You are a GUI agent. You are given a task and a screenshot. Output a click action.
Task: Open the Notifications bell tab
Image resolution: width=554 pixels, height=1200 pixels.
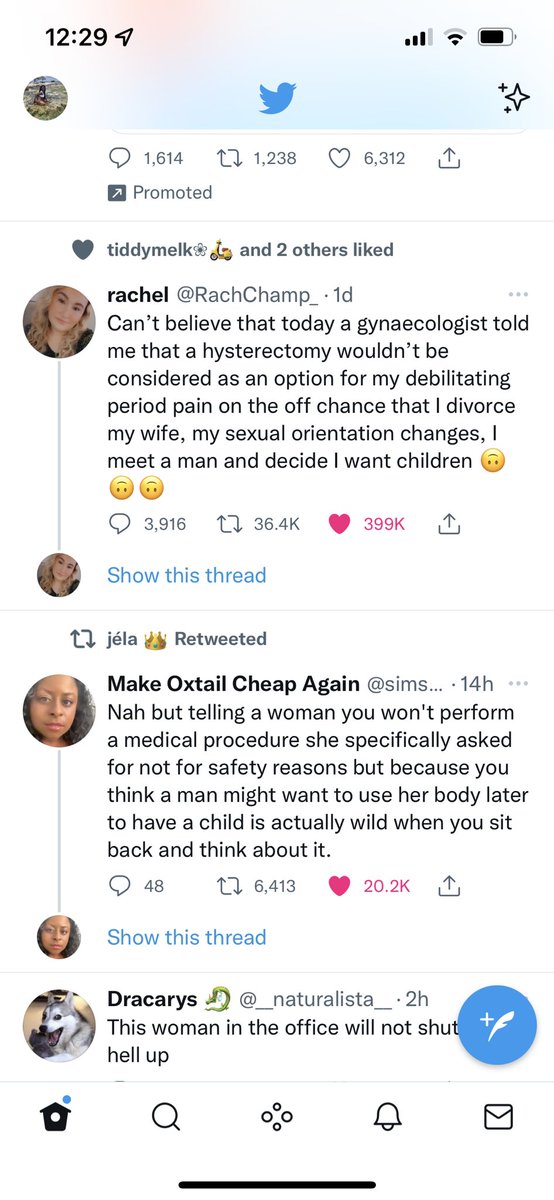click(x=387, y=1117)
